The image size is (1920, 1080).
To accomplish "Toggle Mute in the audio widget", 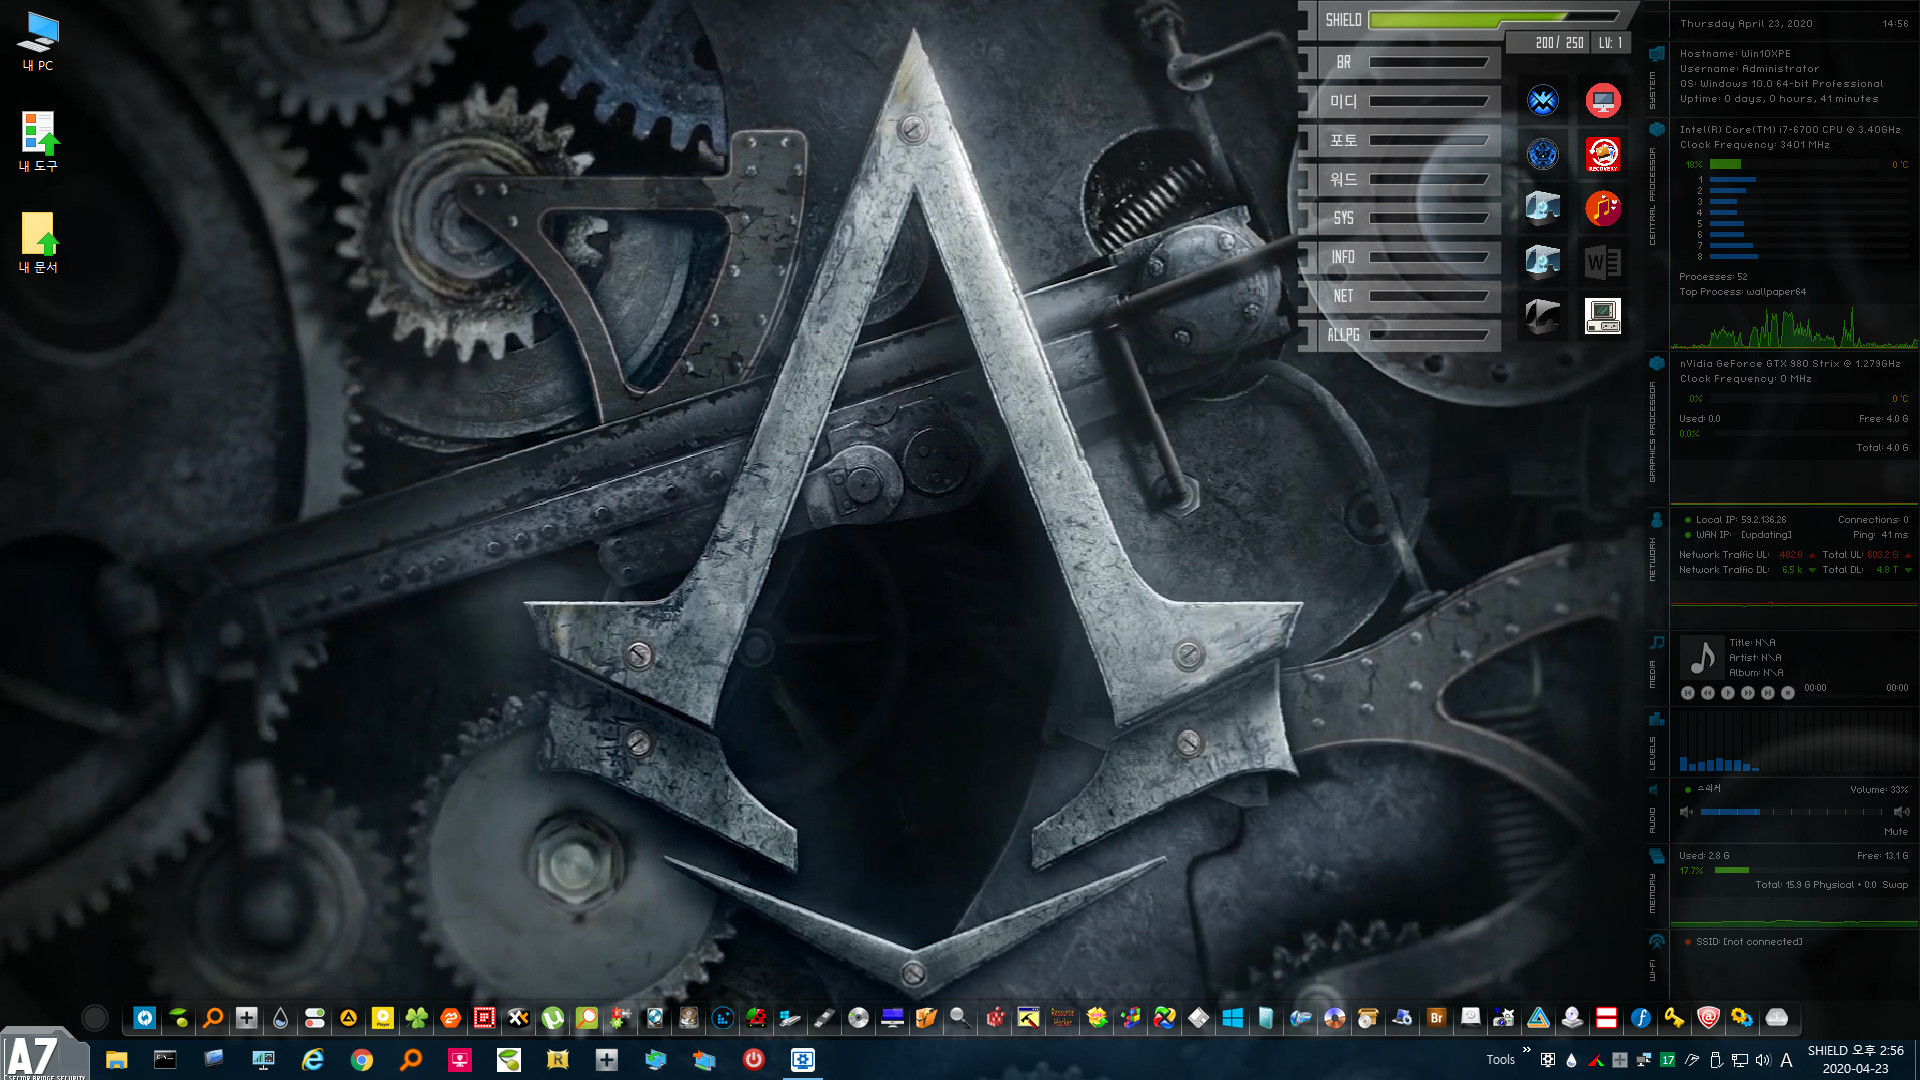I will [x=1896, y=832].
